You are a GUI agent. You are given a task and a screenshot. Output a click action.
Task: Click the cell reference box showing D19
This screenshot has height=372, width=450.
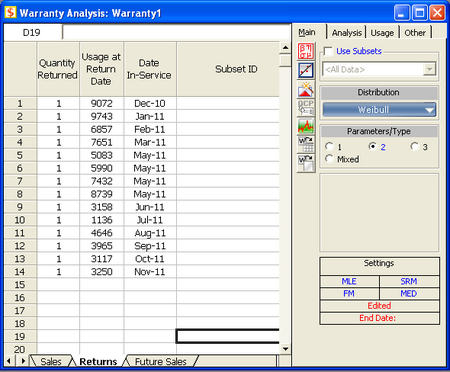point(33,33)
